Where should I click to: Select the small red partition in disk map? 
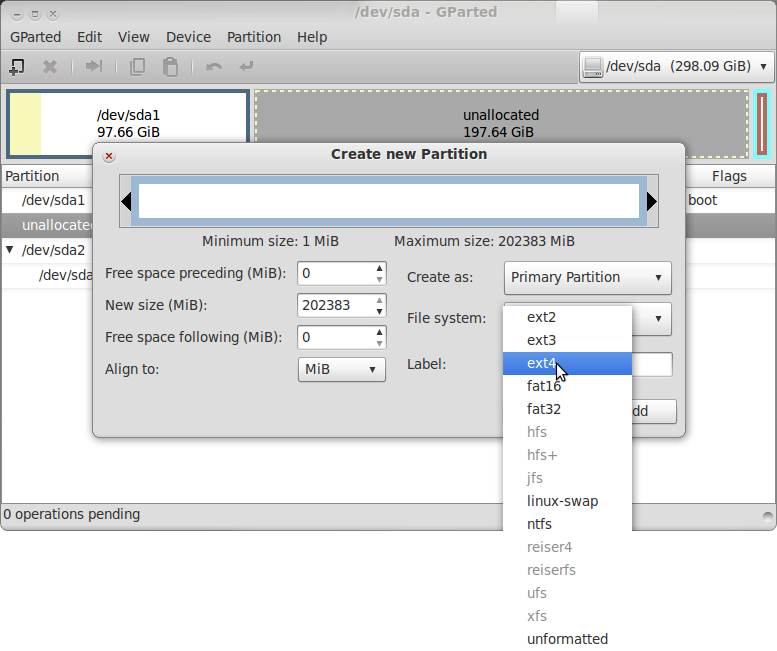(762, 124)
